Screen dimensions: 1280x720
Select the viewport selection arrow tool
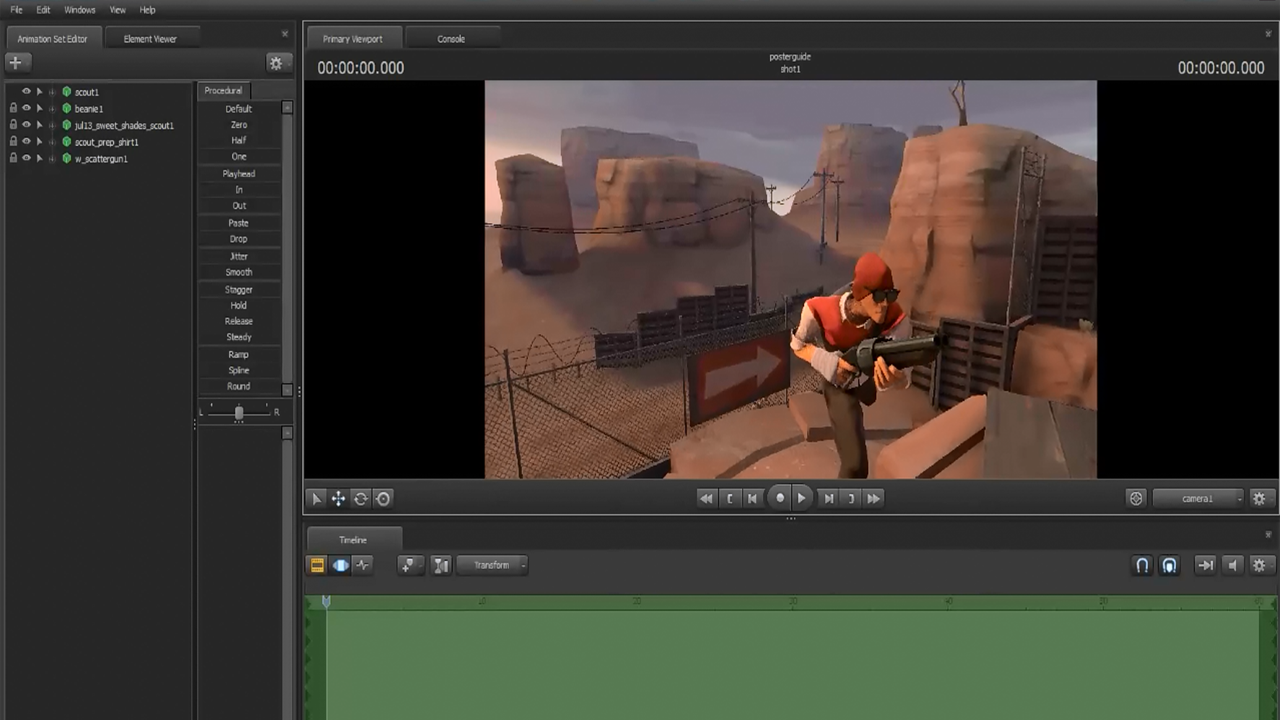[316, 498]
